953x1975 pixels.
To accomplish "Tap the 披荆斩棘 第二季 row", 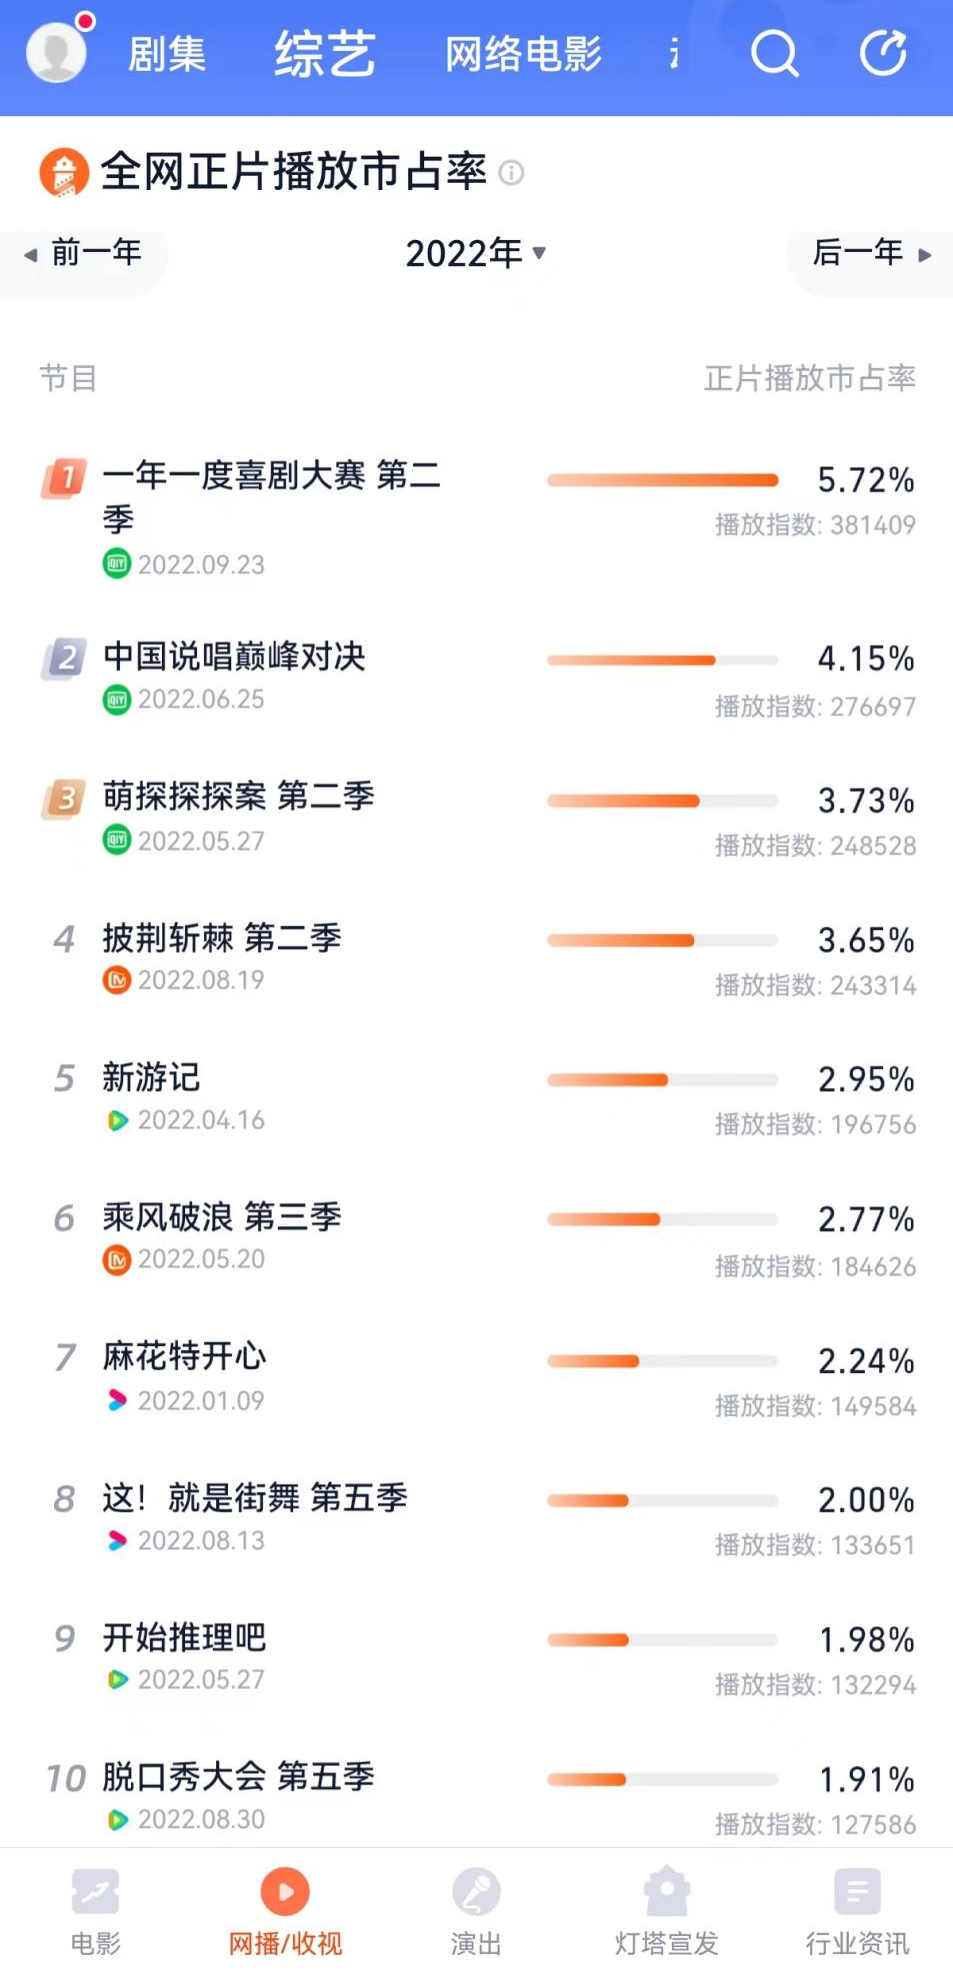I will (x=222, y=938).
